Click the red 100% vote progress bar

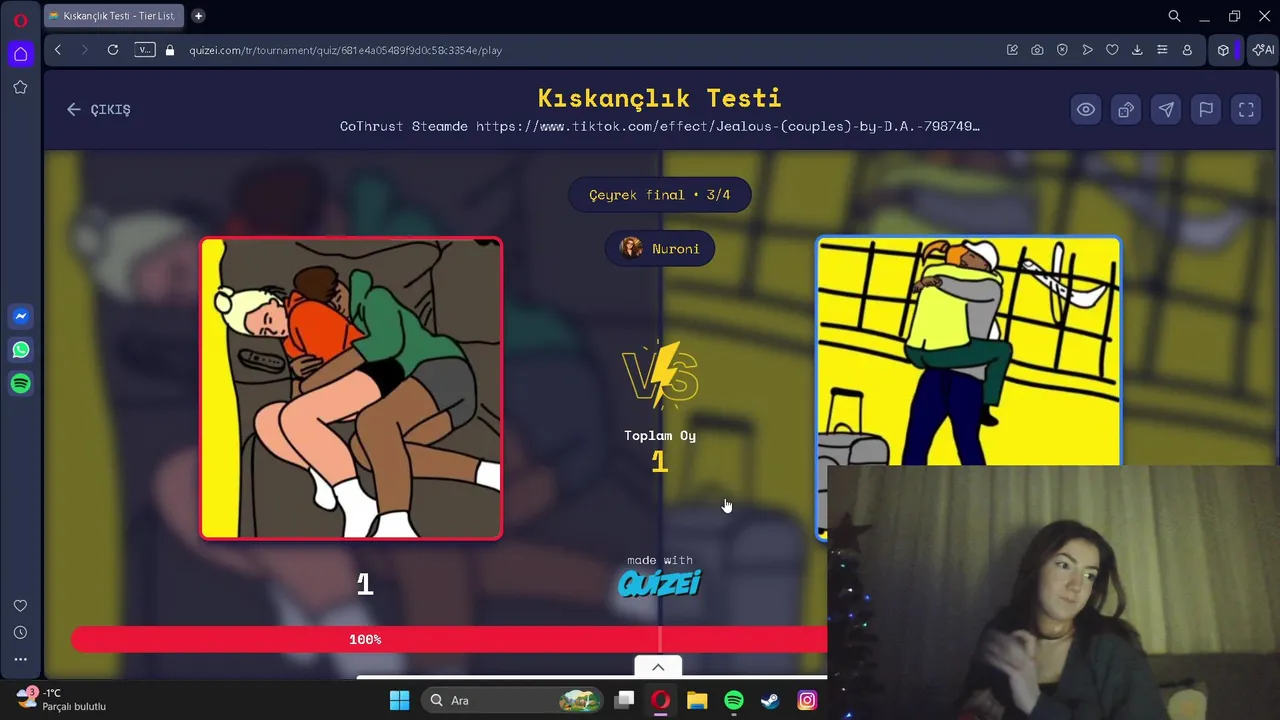[x=449, y=639]
